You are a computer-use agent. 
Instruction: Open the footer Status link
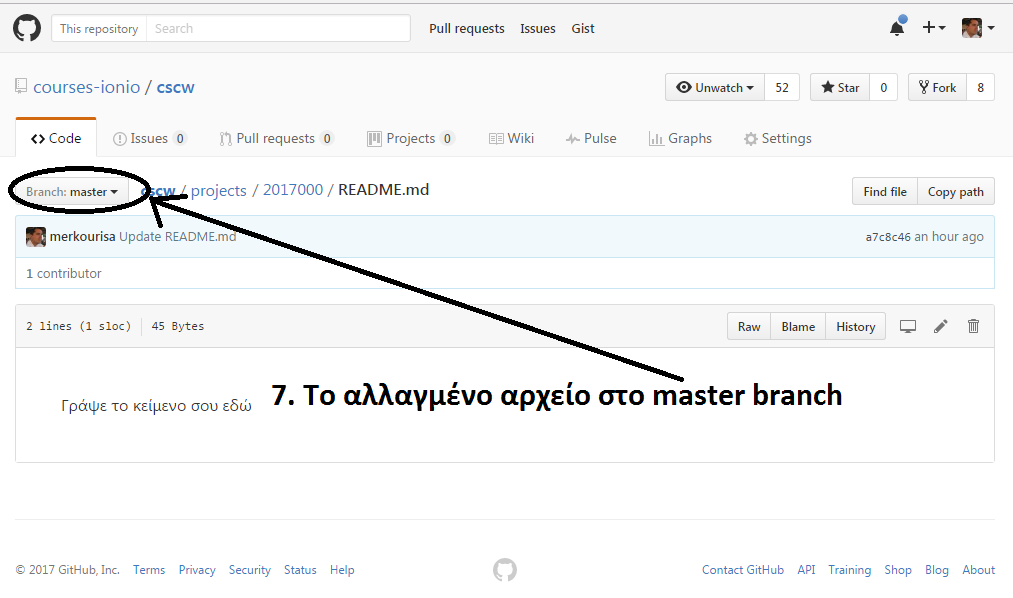coord(300,570)
